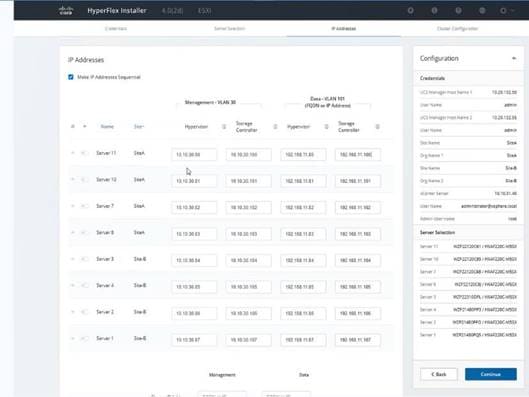Edit Server 3 data hypervisor IP field
This screenshot has height=397, width=529.
[x=303, y=260]
